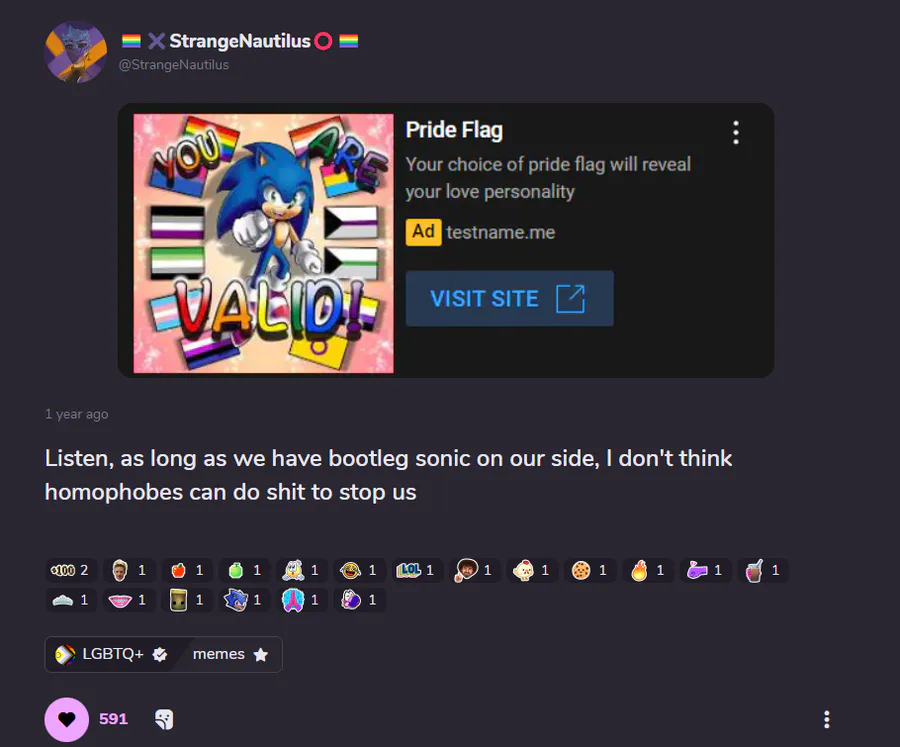Click the tiara crown reaction sticker
The height and width of the screenshot is (747, 900).
71,600
